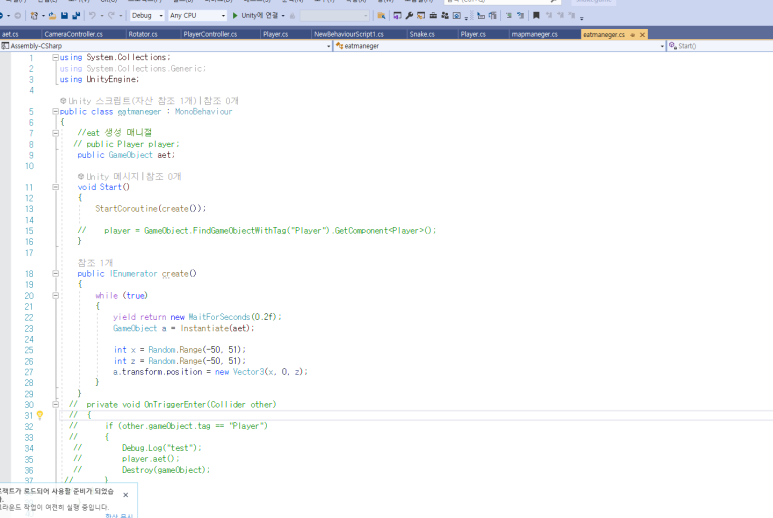Click the toolbar icon between the wrench and toolbox
Screen dimensions: 773x518
click(421, 16)
